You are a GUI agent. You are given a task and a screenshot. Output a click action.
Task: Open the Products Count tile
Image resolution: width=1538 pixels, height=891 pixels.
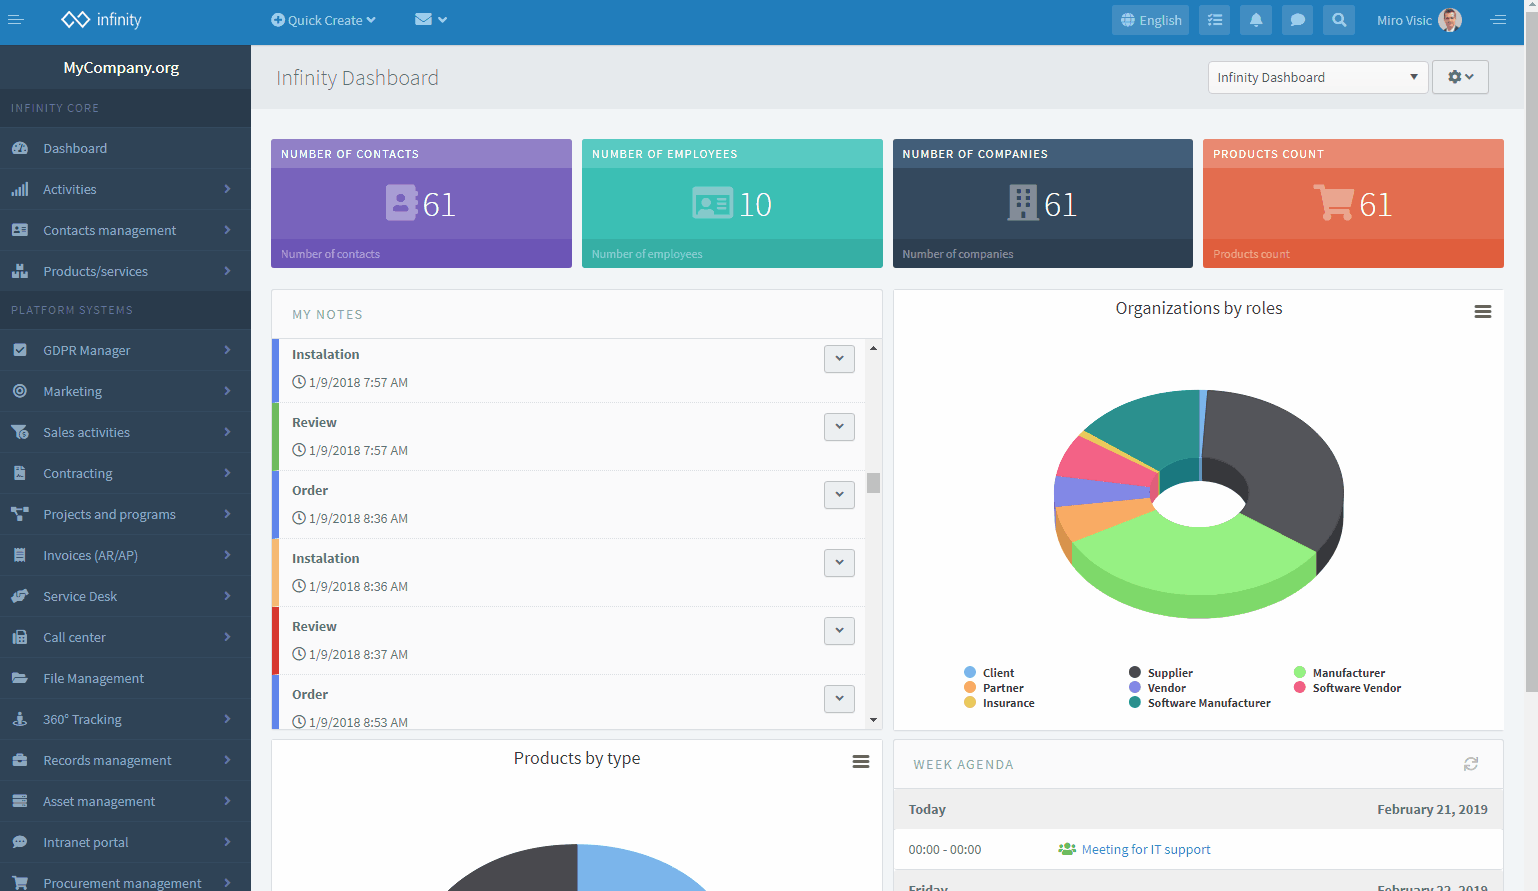tap(1353, 203)
